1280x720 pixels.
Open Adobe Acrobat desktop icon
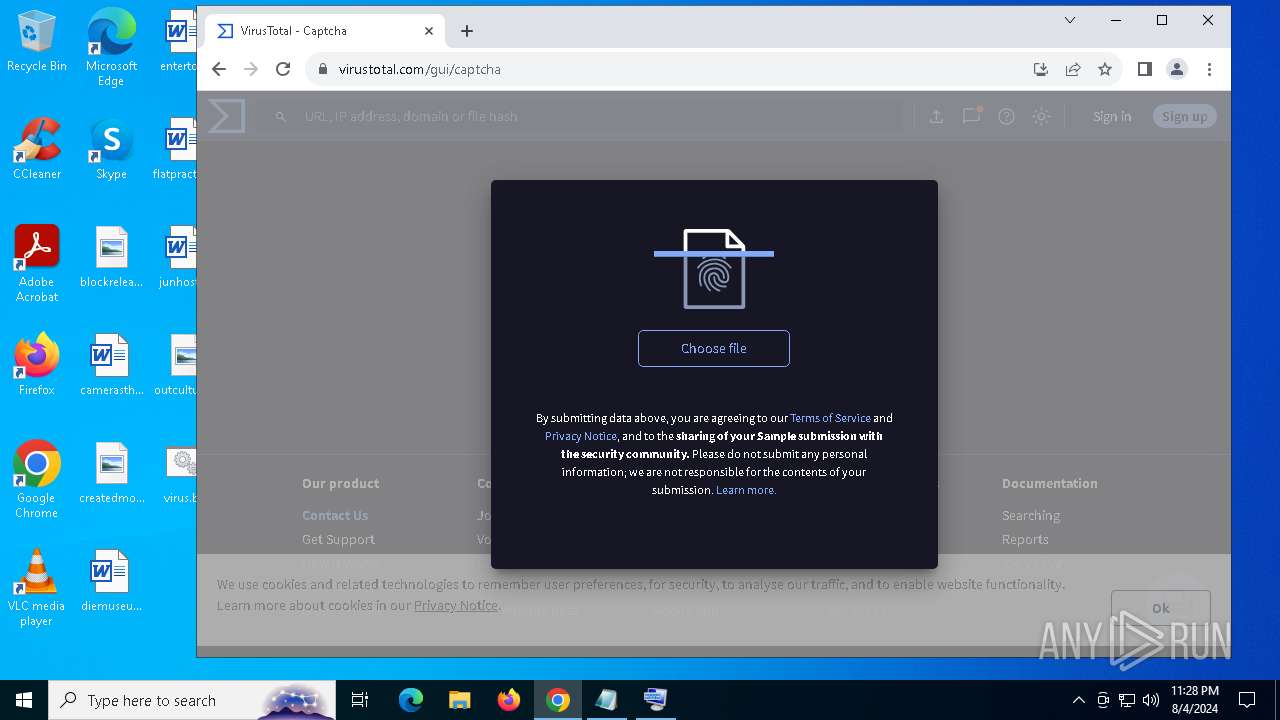point(37,264)
